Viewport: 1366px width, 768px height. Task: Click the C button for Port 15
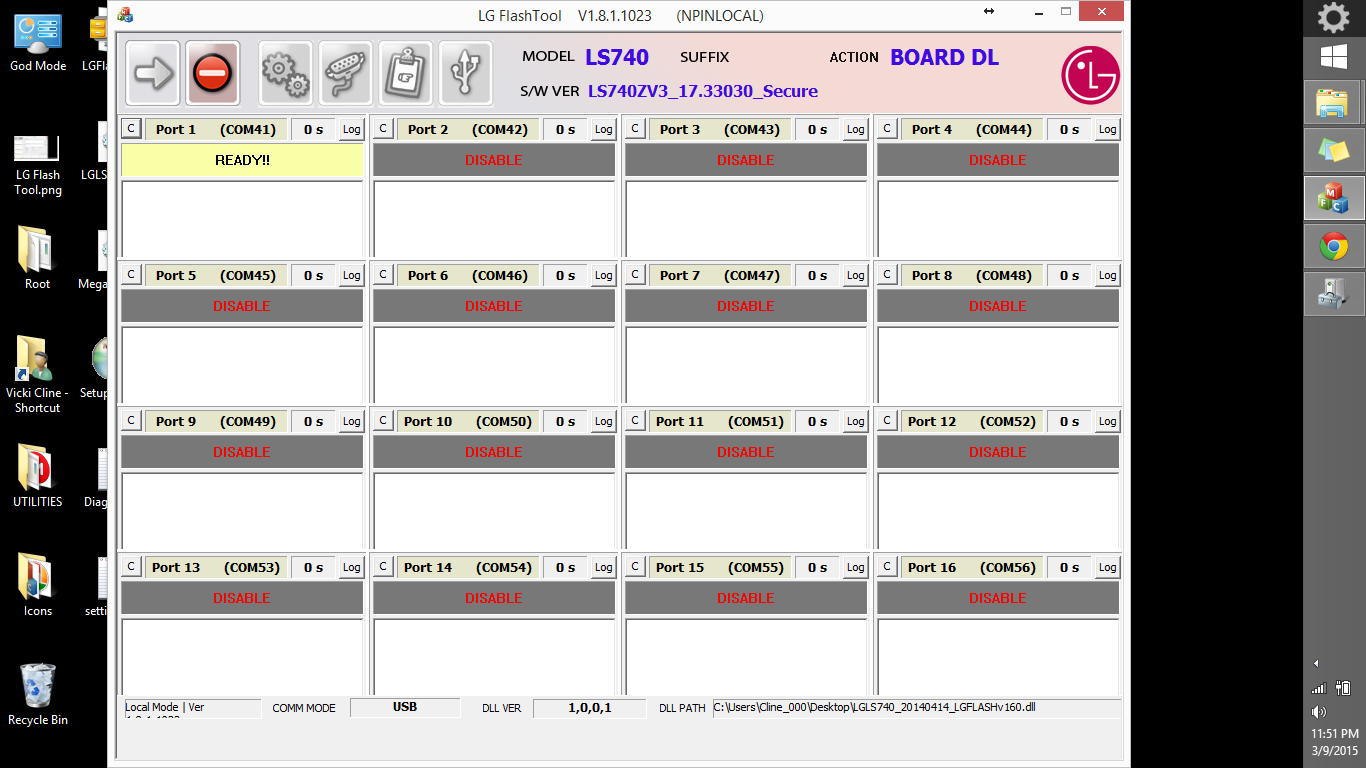pyautogui.click(x=635, y=567)
